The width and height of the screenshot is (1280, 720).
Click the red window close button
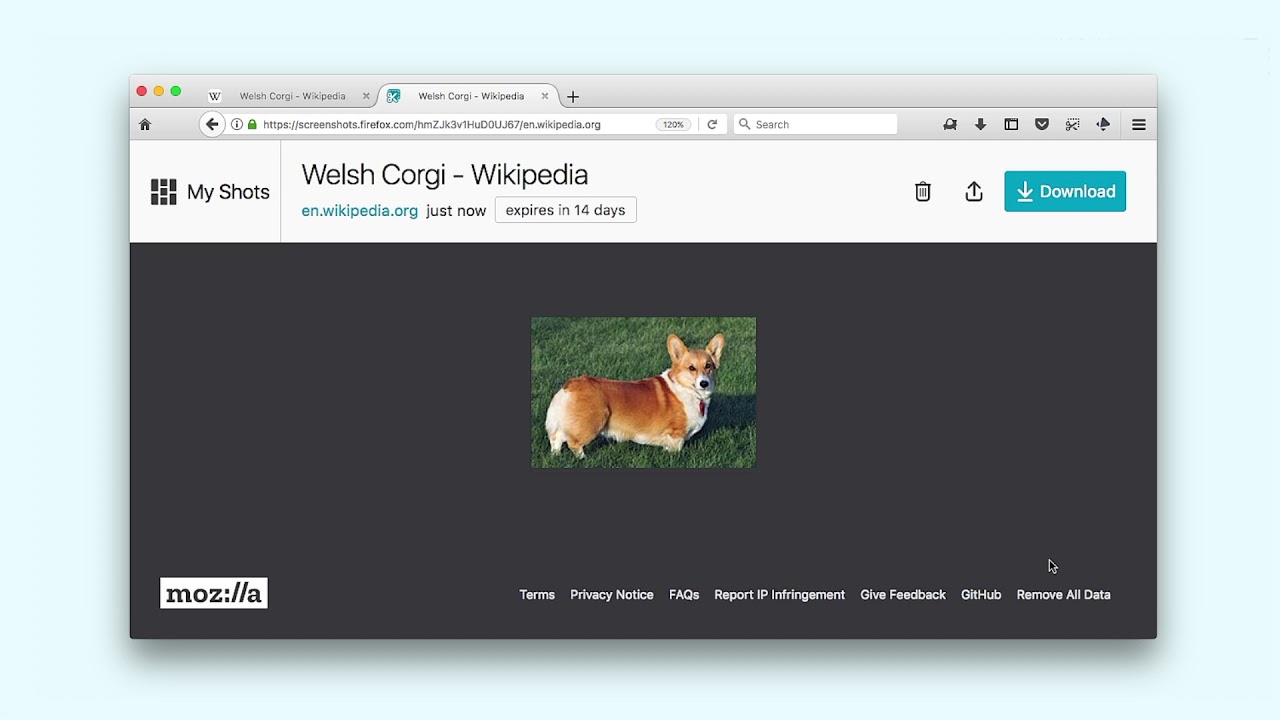click(x=142, y=91)
